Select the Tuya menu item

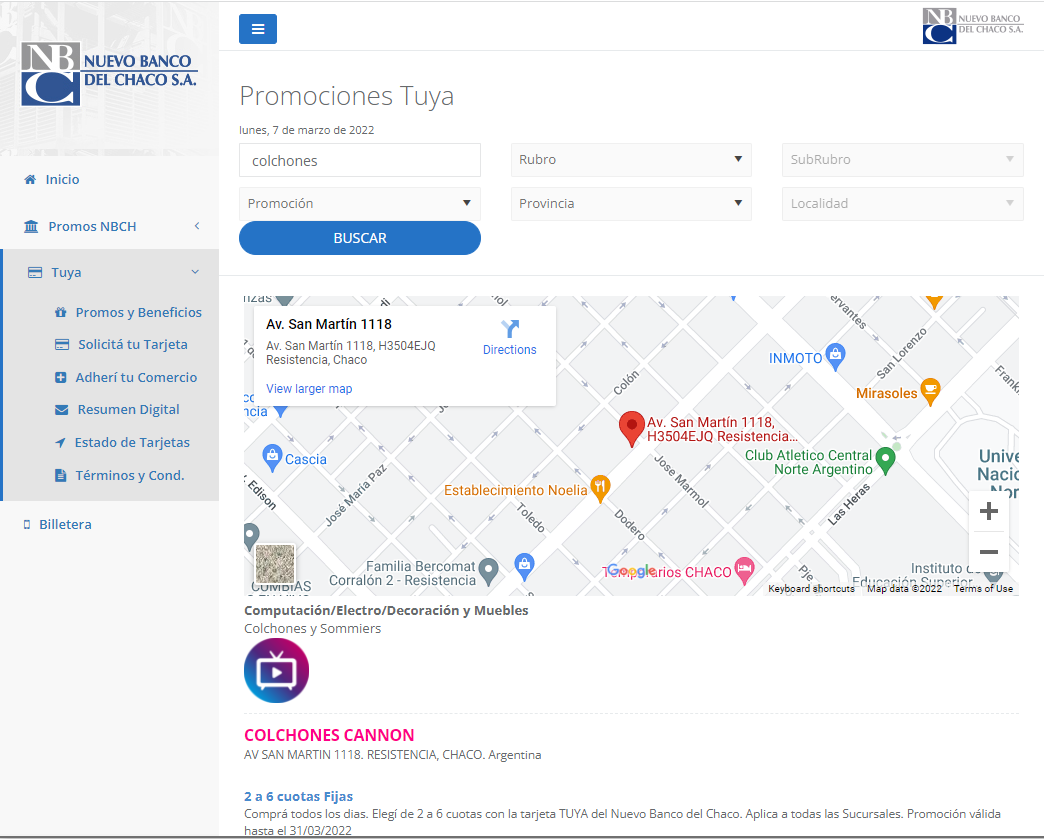(x=66, y=272)
